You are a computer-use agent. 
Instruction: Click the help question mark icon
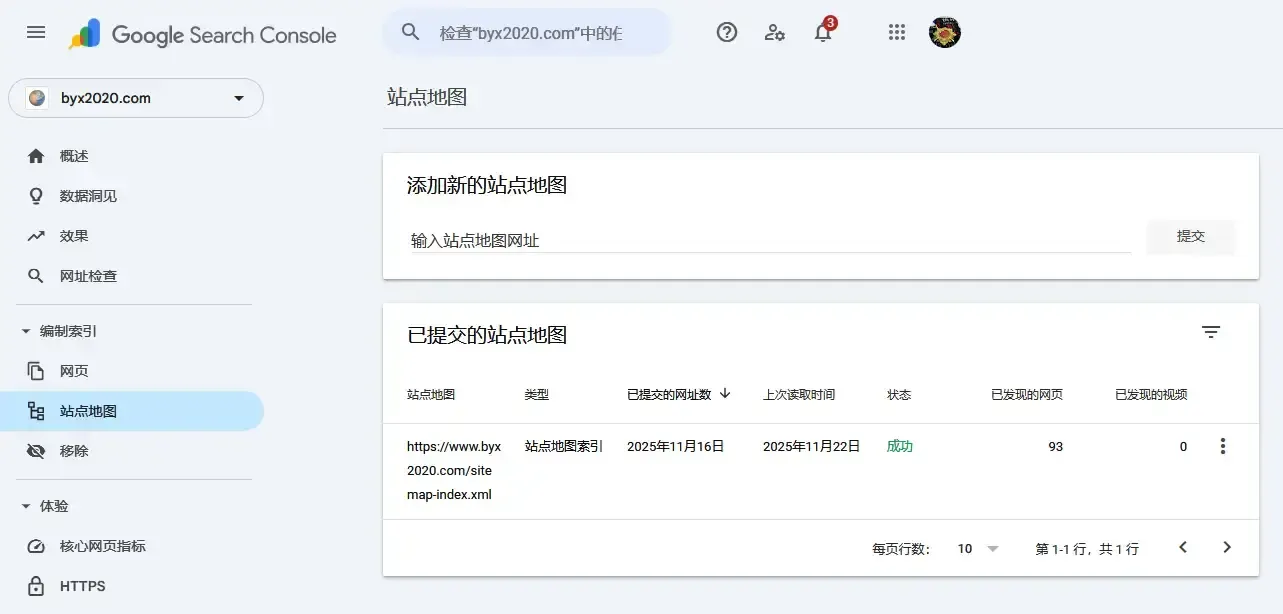click(727, 32)
